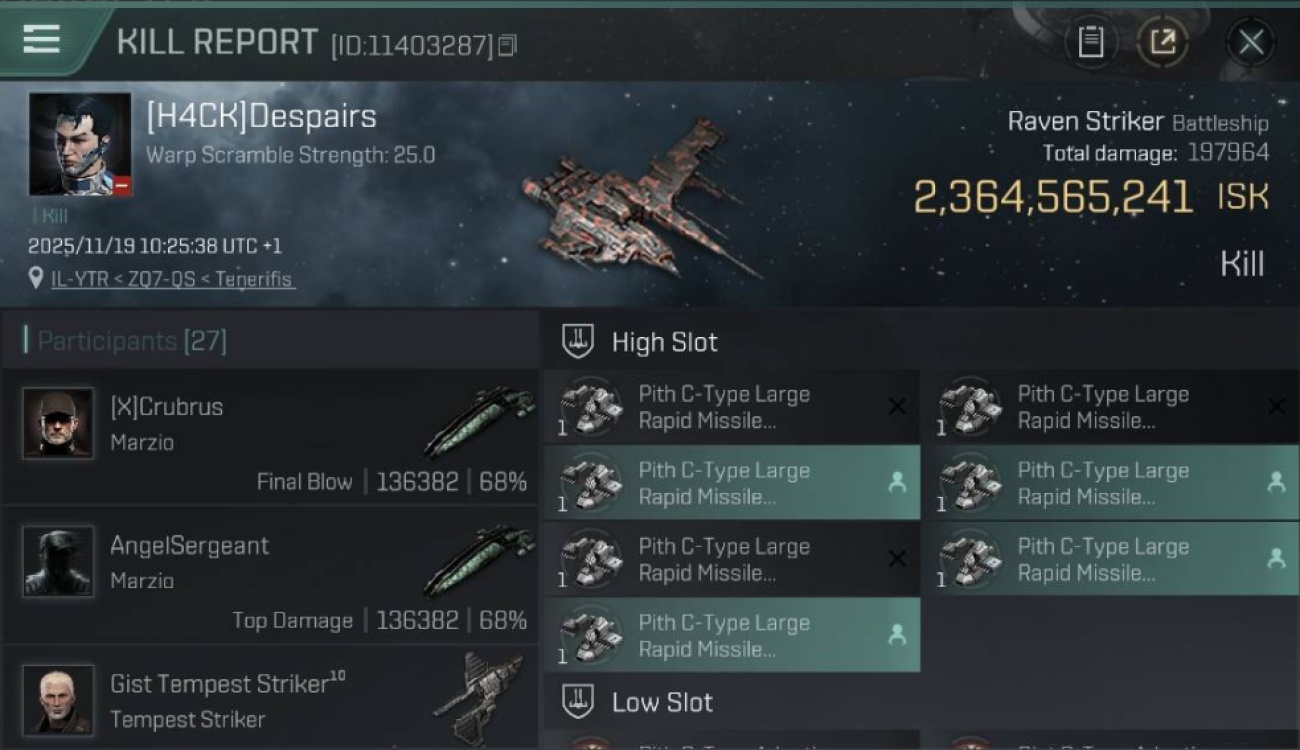Open Despairs' character portrait
This screenshot has width=1300, height=750.
(x=80, y=144)
